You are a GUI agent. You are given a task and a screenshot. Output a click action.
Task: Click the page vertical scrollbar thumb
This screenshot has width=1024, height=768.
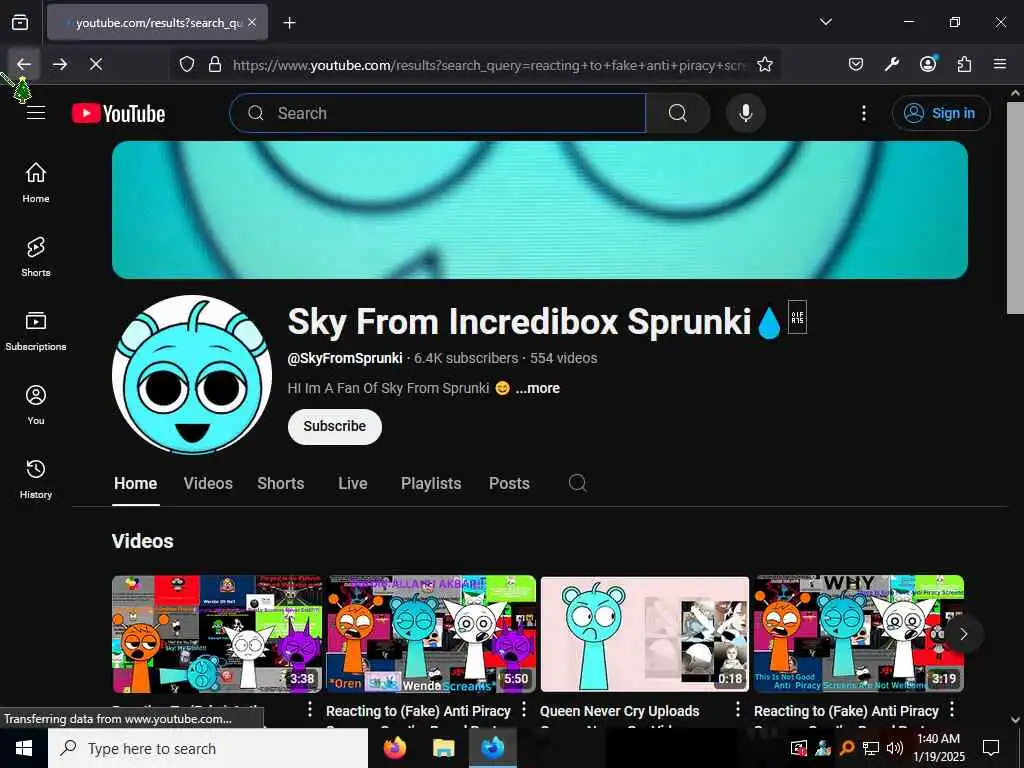point(1015,208)
